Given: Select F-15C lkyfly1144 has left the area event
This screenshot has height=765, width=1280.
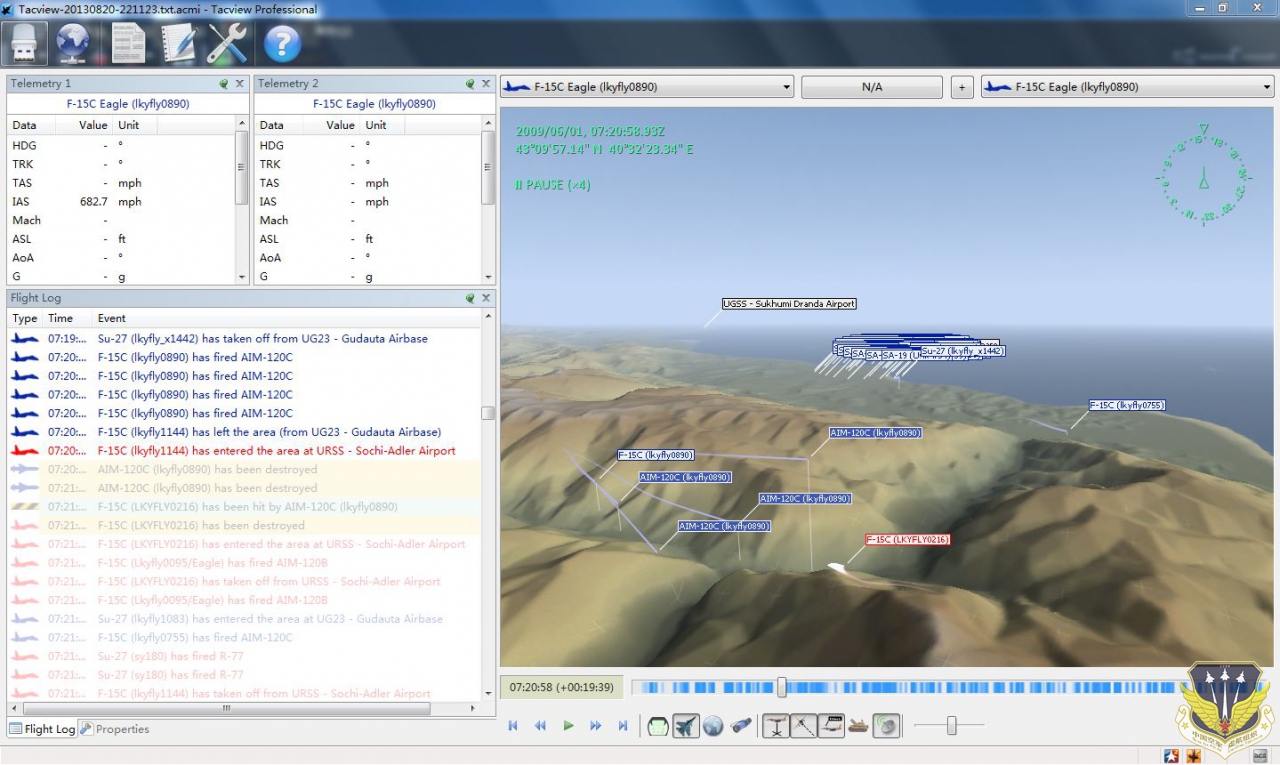Looking at the screenshot, I should click(244, 432).
